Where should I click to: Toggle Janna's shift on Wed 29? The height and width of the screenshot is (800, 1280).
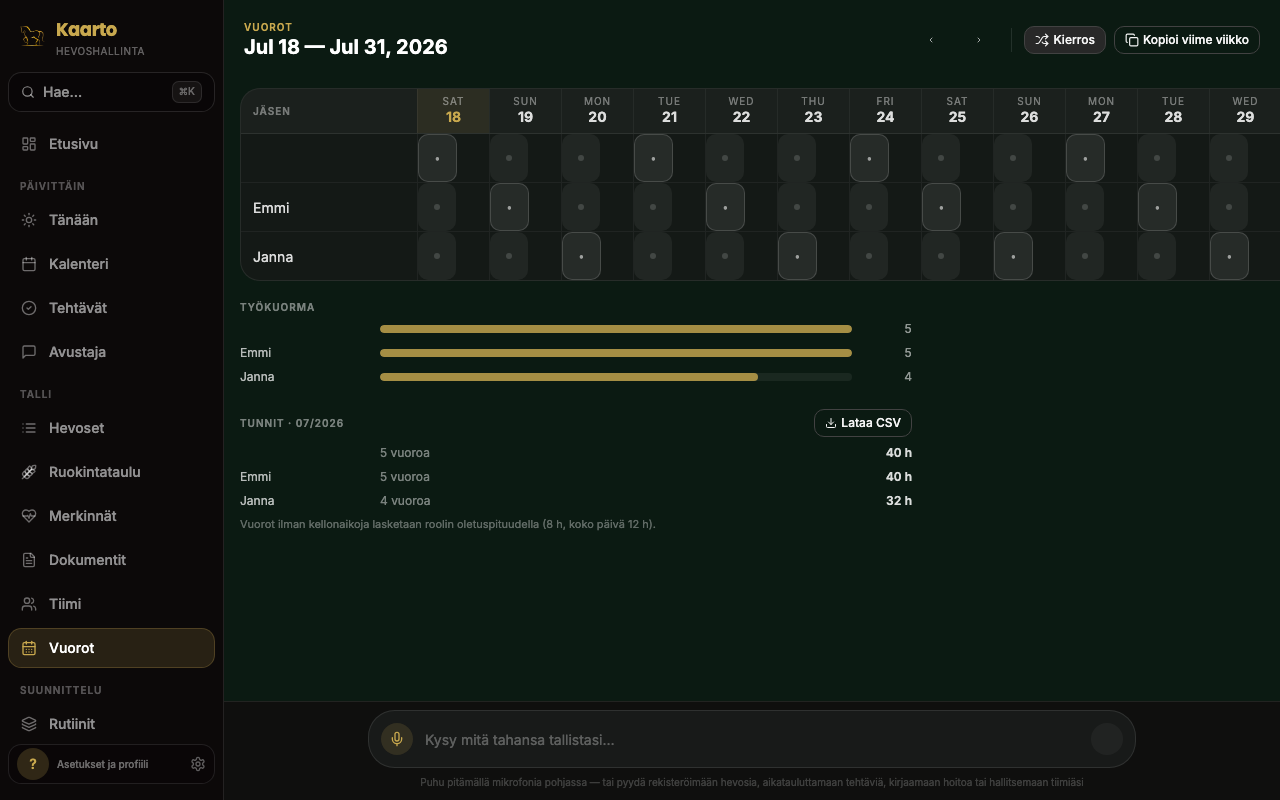[1229, 256]
